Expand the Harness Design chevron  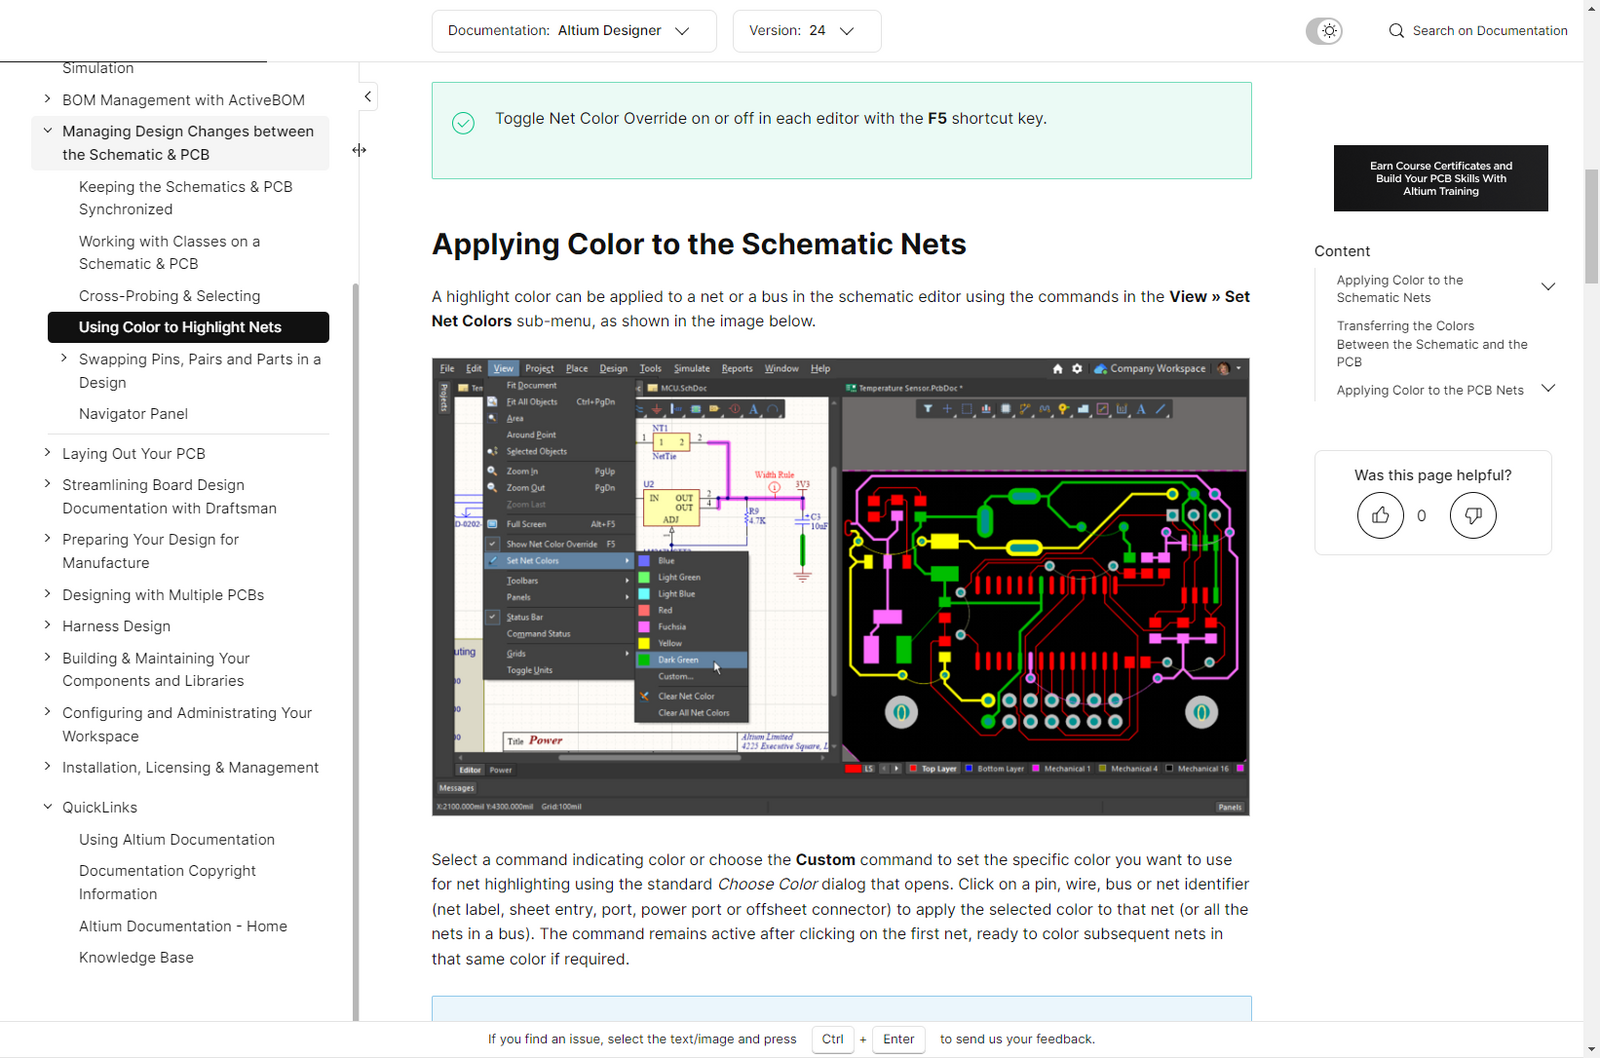pos(47,625)
